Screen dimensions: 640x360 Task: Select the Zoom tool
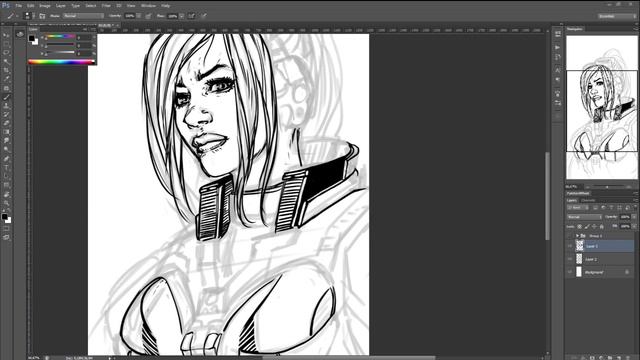(x=6, y=203)
